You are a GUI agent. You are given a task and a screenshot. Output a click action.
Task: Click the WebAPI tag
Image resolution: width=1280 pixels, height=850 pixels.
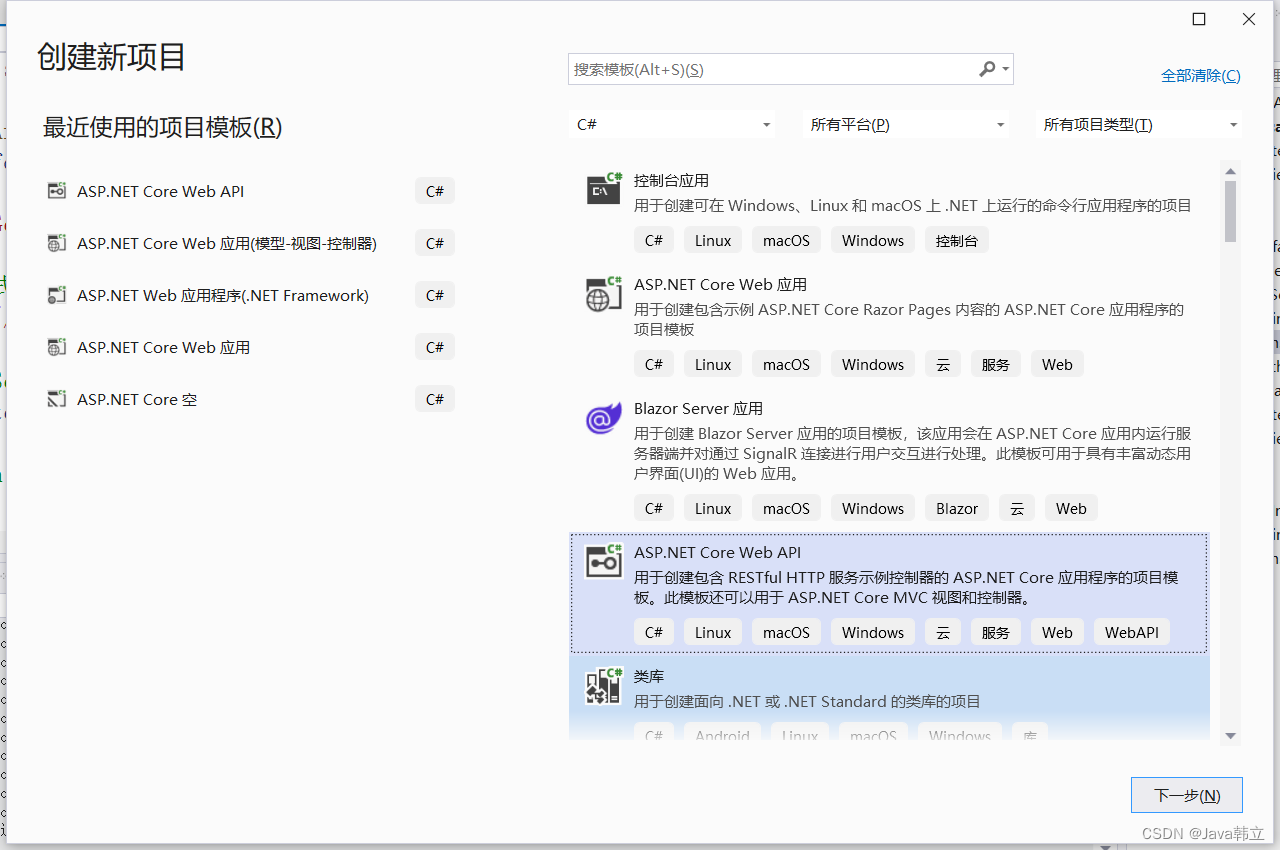(1132, 632)
